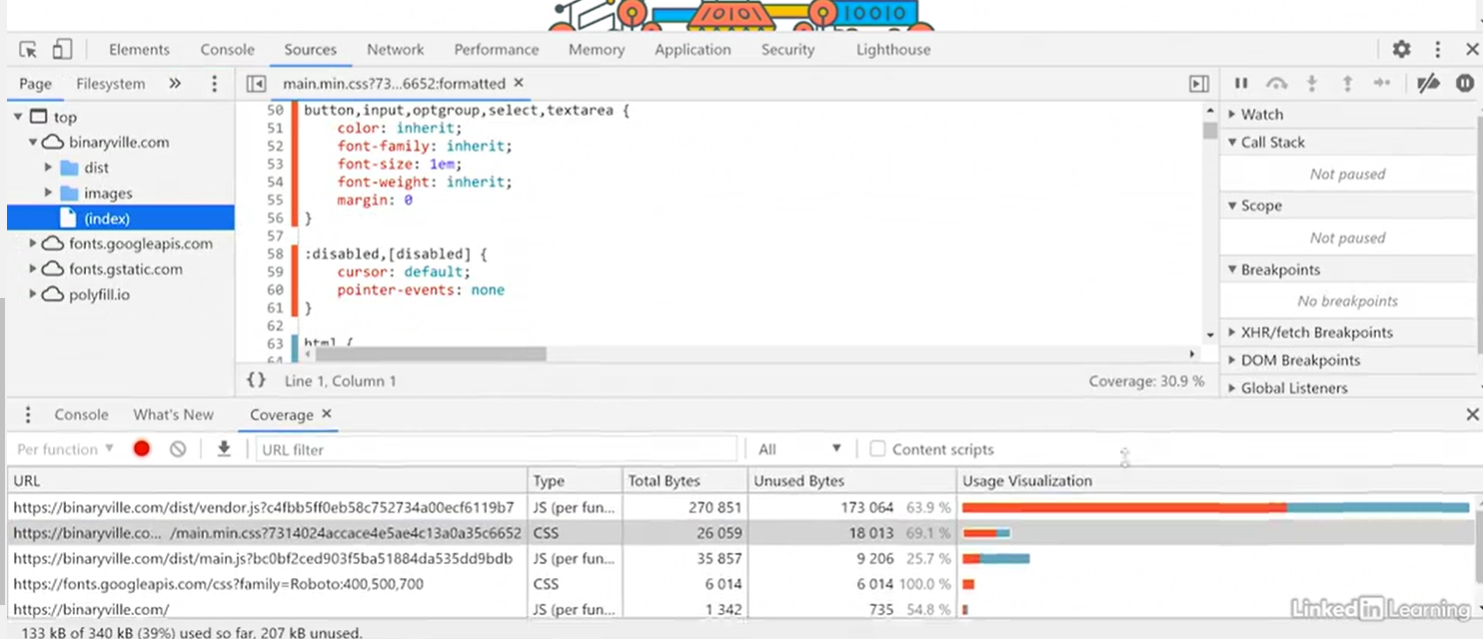1483x639 pixels.
Task: Select the fonts.googleapis.com CSS coverage row
Action: [742, 584]
